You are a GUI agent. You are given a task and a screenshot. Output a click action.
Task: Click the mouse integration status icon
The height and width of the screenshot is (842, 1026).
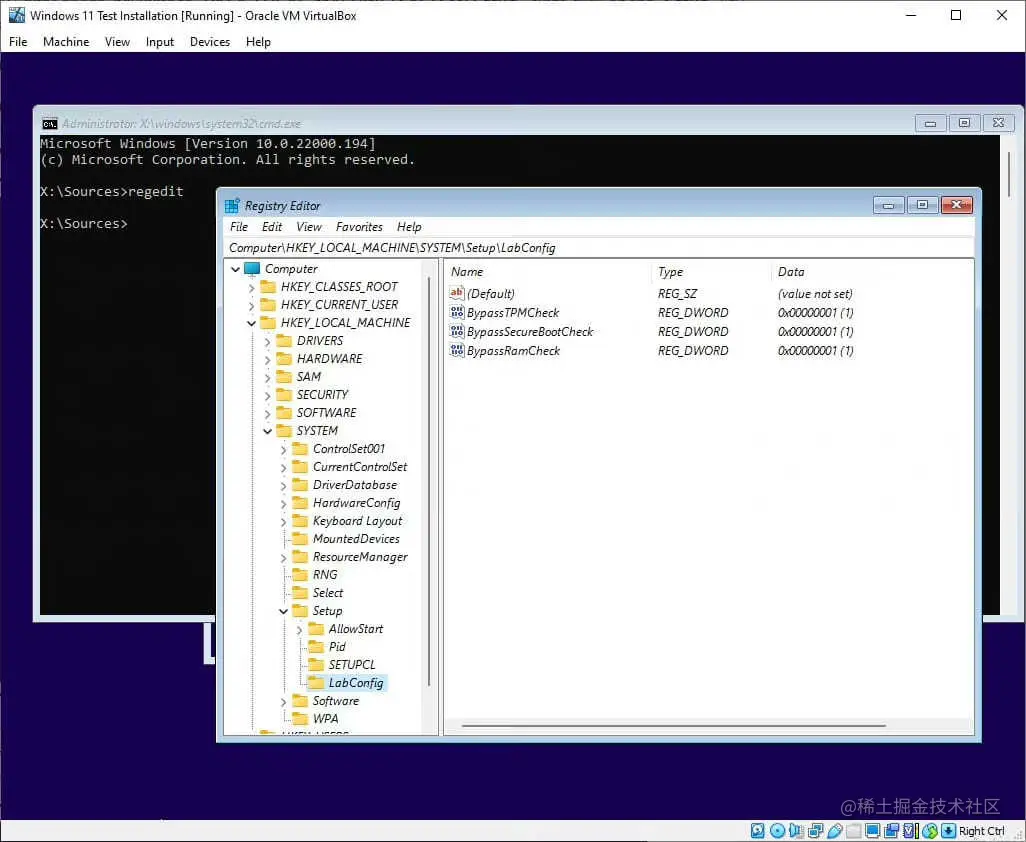pos(930,831)
